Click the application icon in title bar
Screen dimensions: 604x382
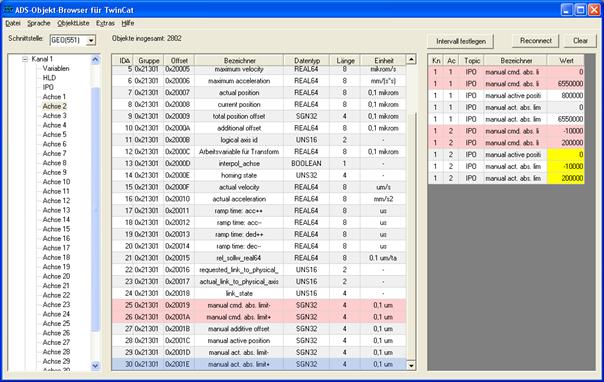click(x=8, y=9)
